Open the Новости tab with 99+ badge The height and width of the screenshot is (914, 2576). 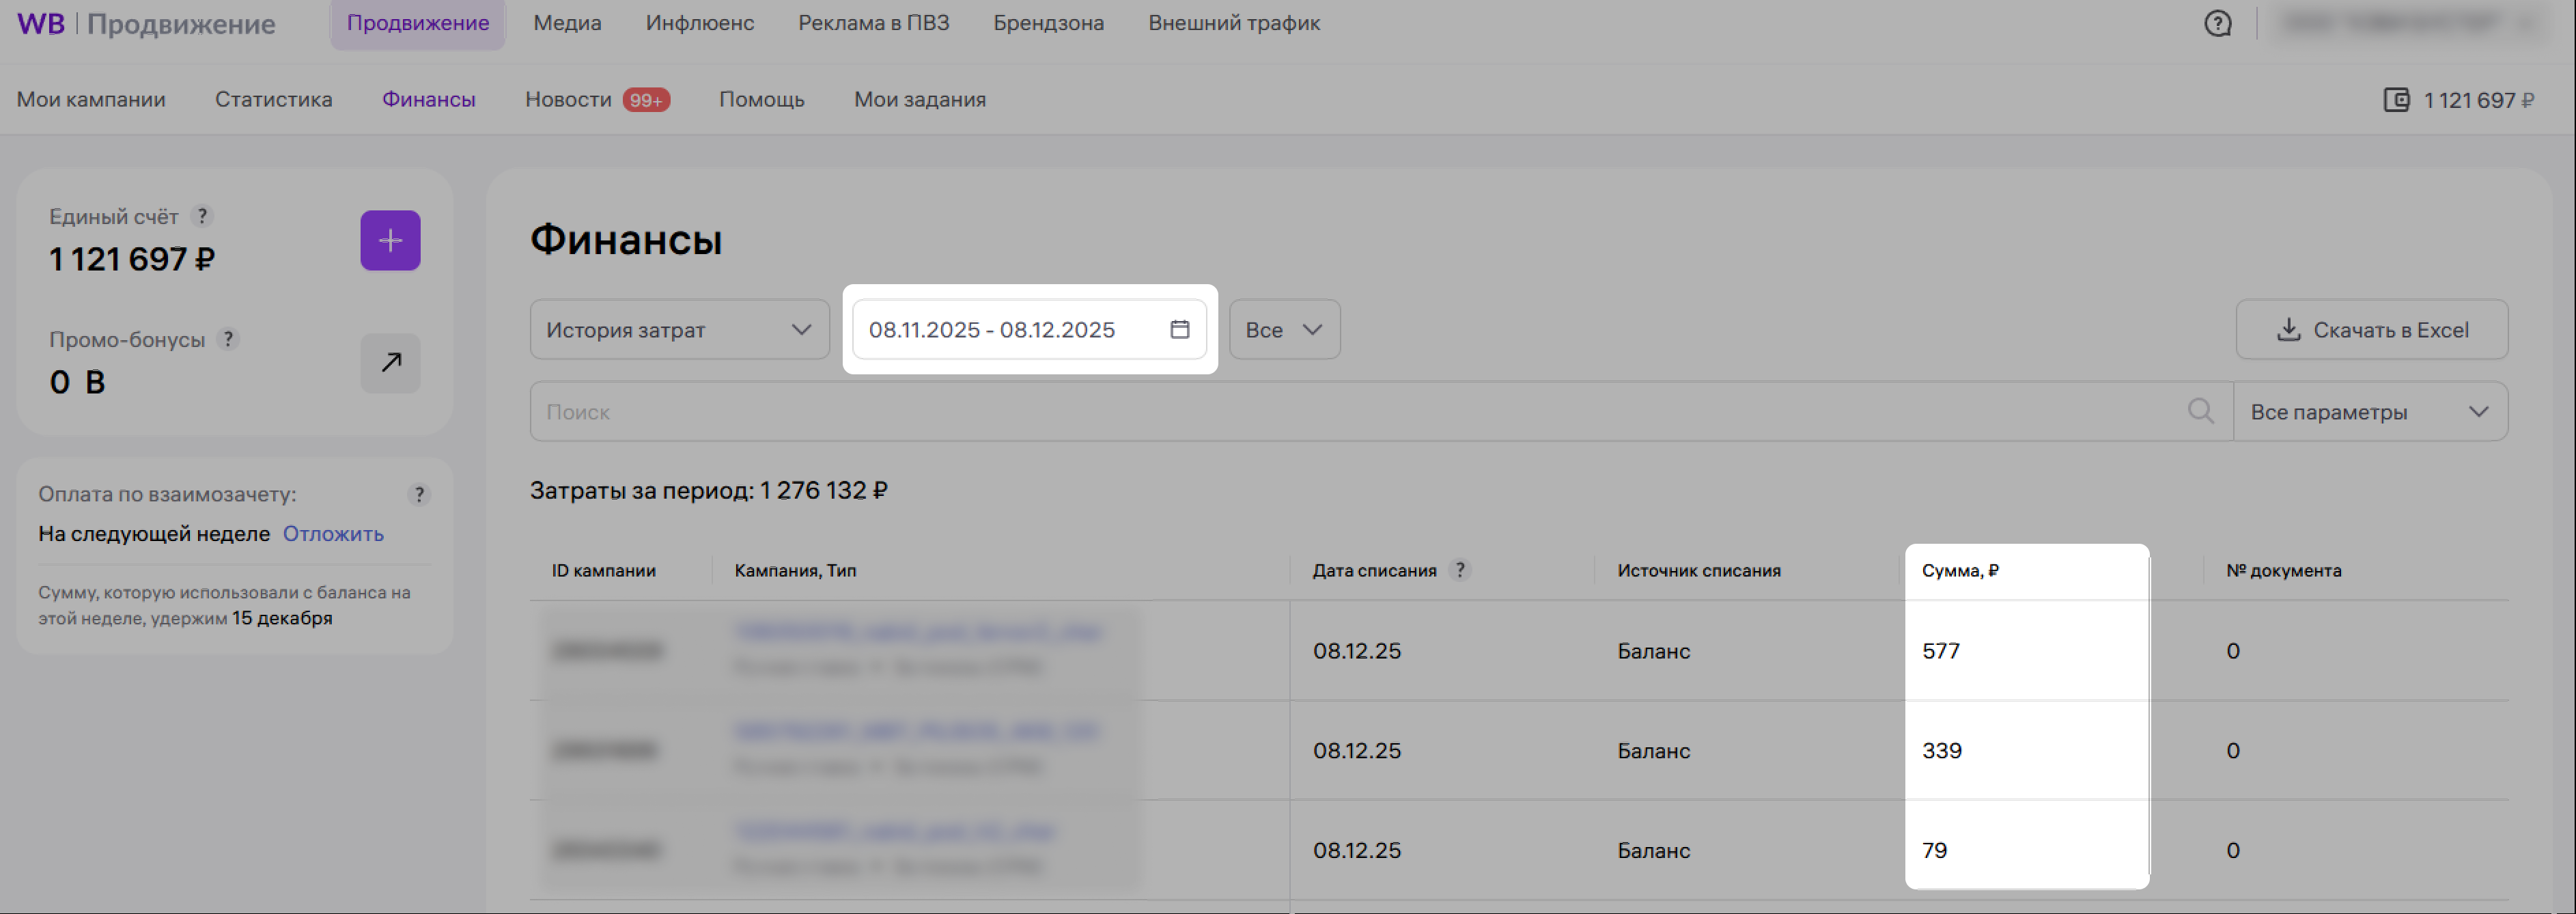click(596, 99)
